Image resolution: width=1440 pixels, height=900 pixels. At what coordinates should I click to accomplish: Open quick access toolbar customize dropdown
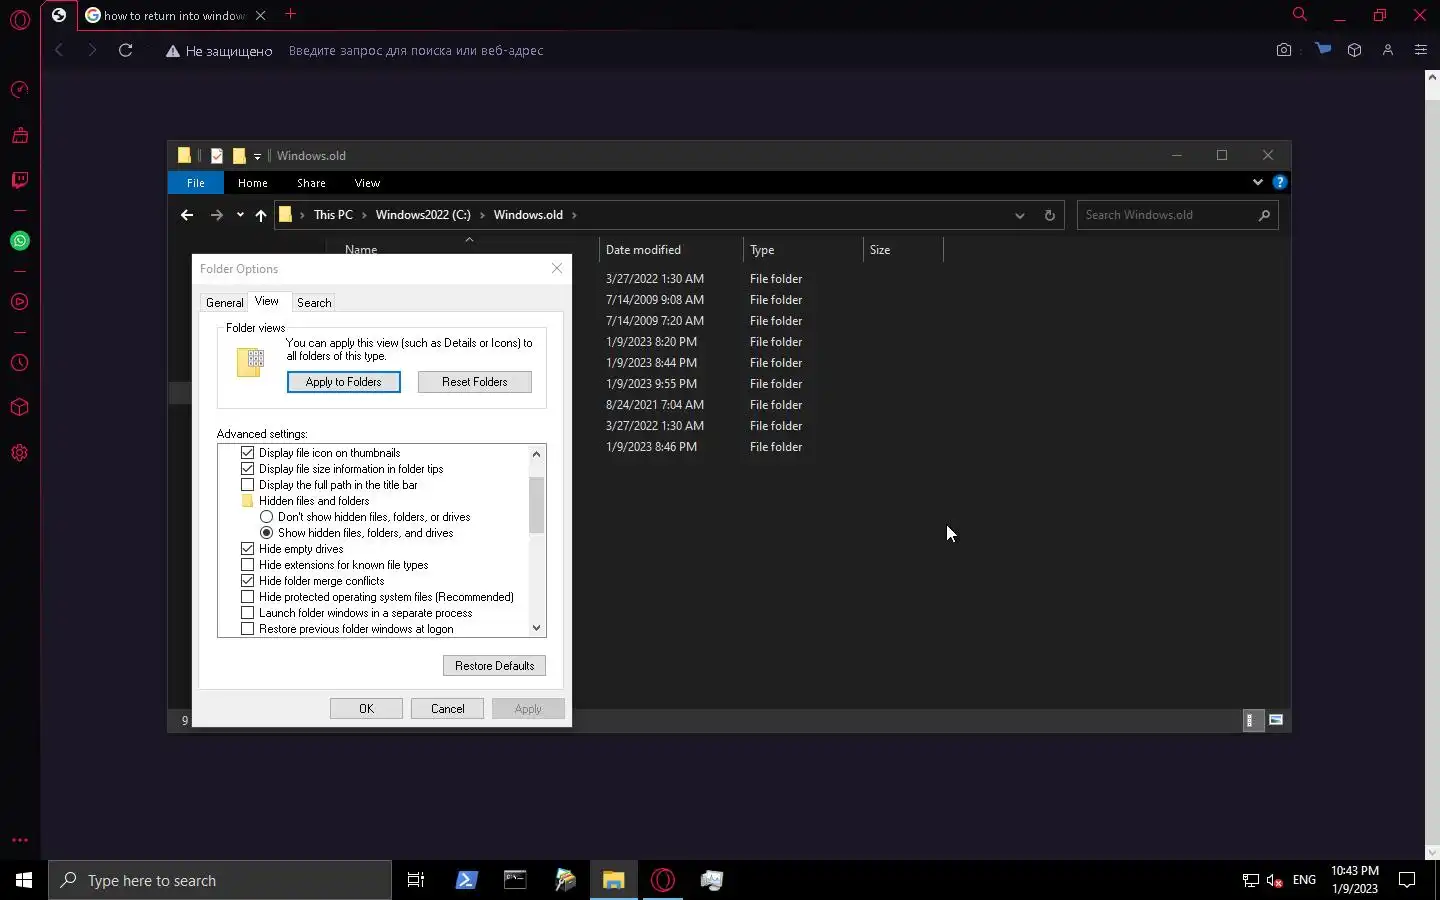257,156
